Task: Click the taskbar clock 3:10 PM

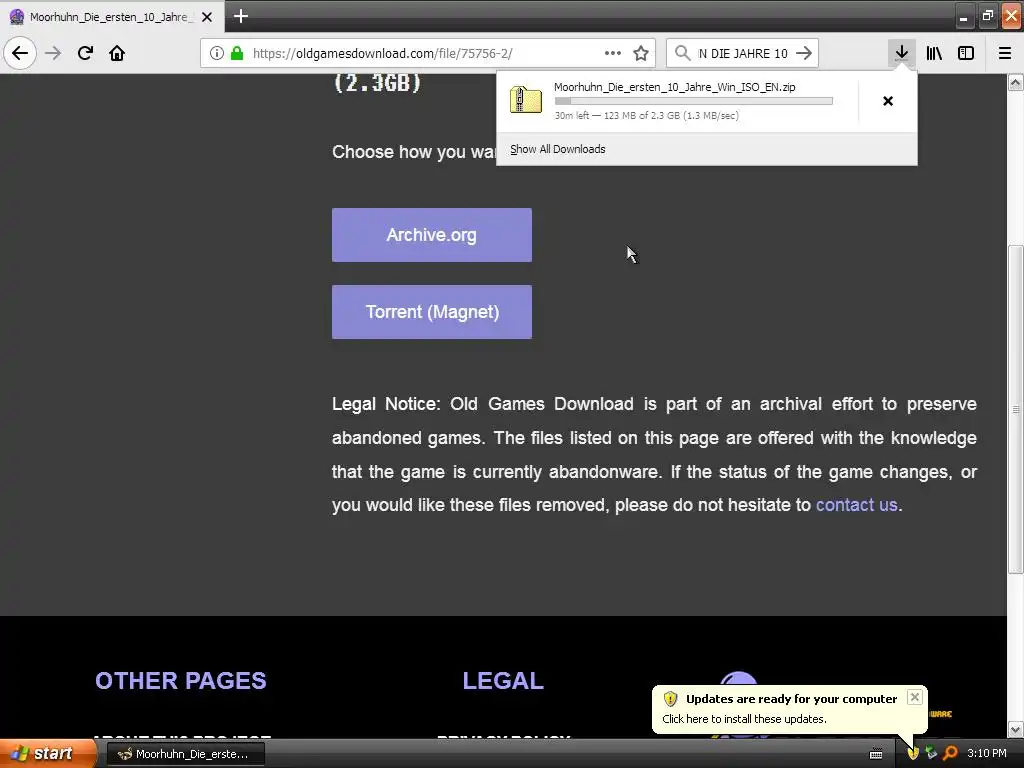Action: pyautogui.click(x=987, y=754)
